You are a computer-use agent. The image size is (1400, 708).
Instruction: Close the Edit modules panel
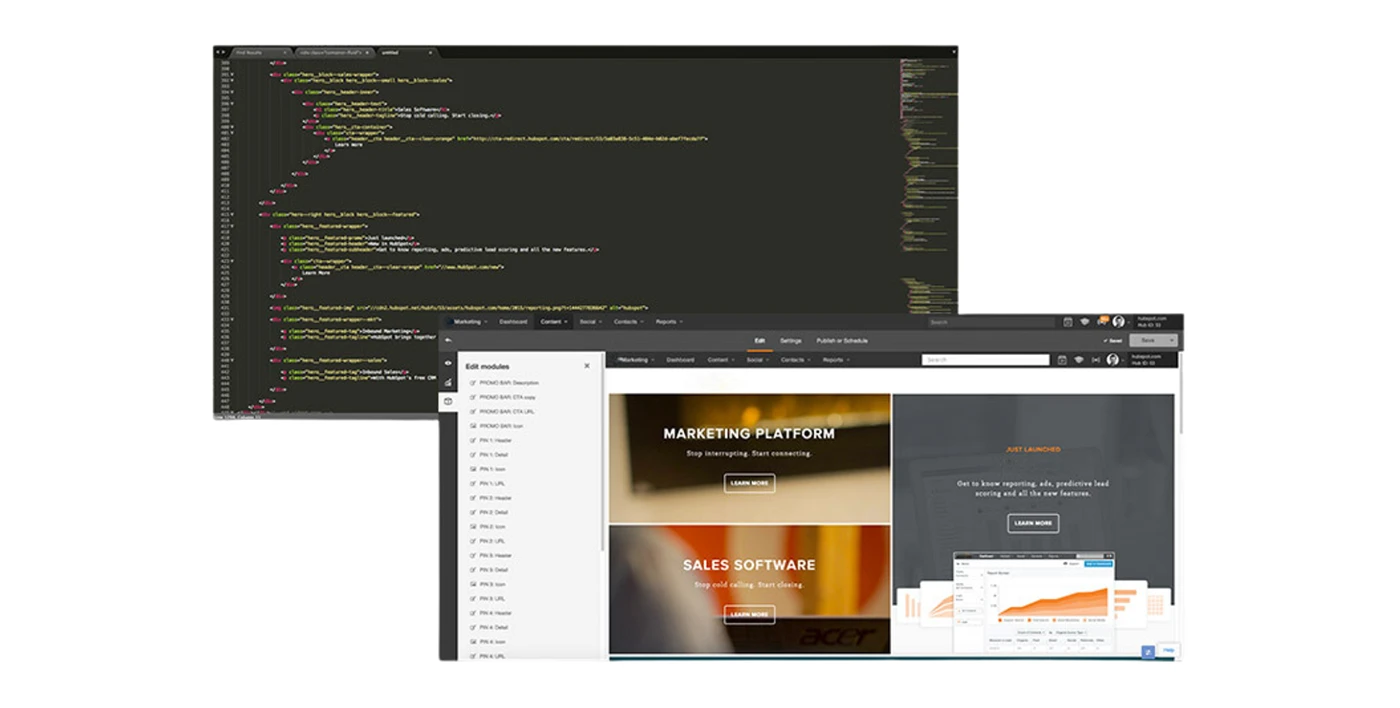[x=587, y=366]
